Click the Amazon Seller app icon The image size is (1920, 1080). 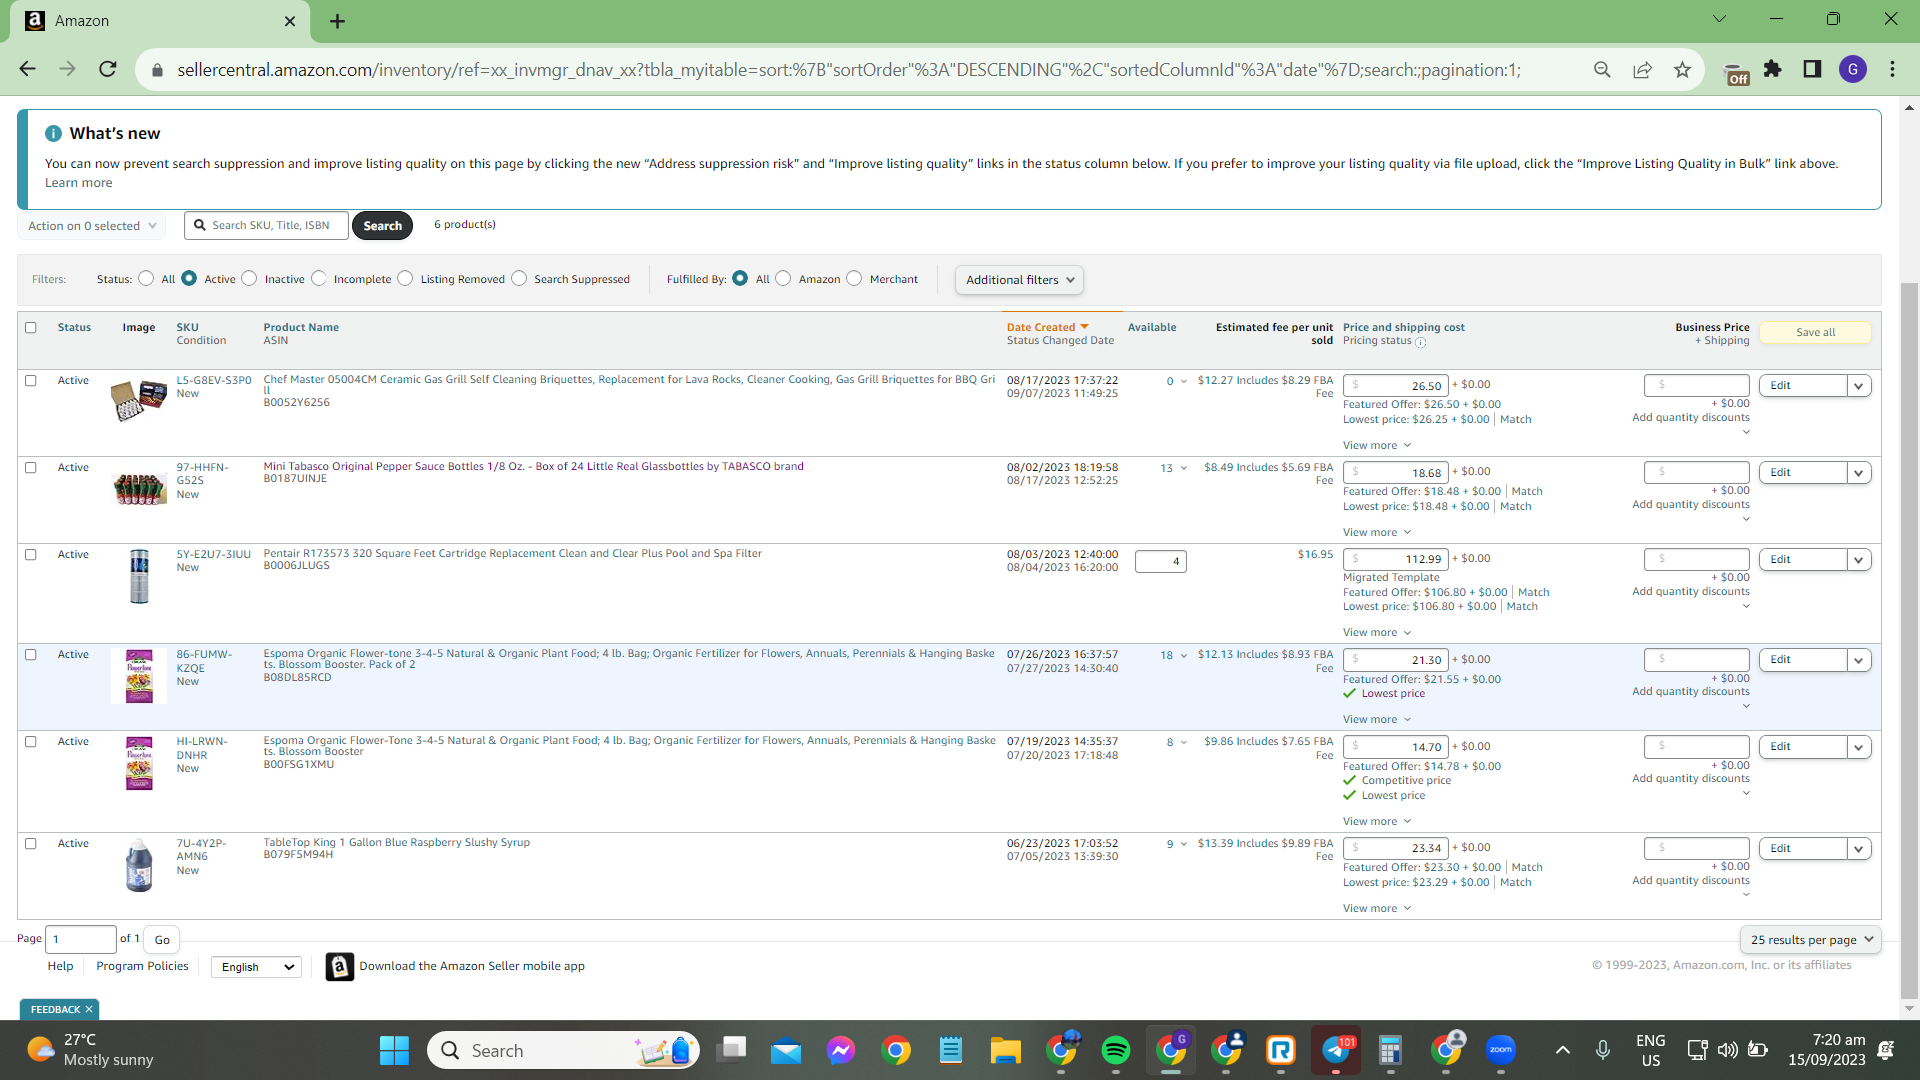tap(339, 967)
